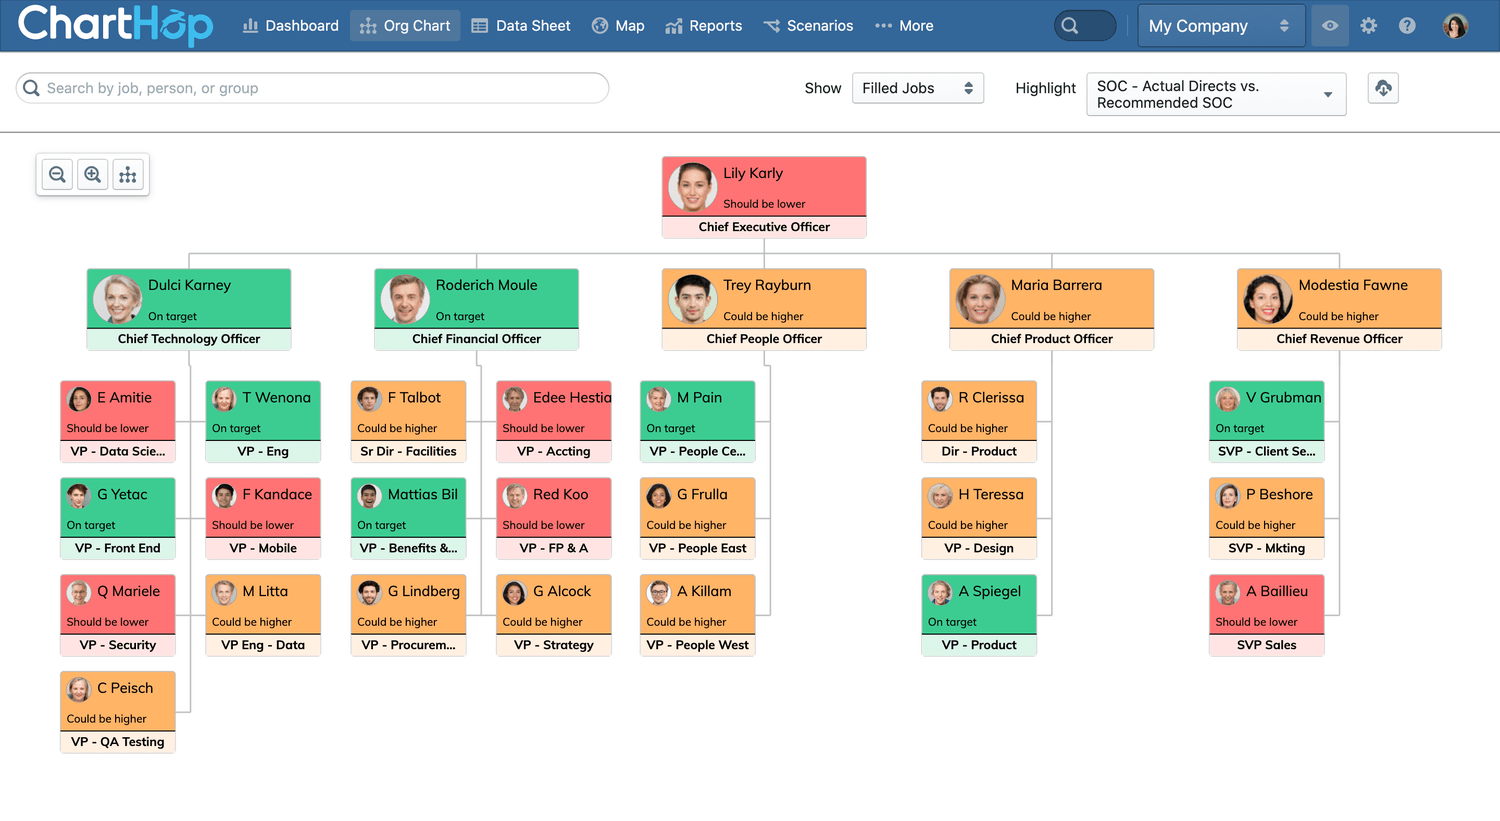Viewport: 1500px width, 821px height.
Task: Select the zoom out icon on the chart
Action: click(57, 174)
